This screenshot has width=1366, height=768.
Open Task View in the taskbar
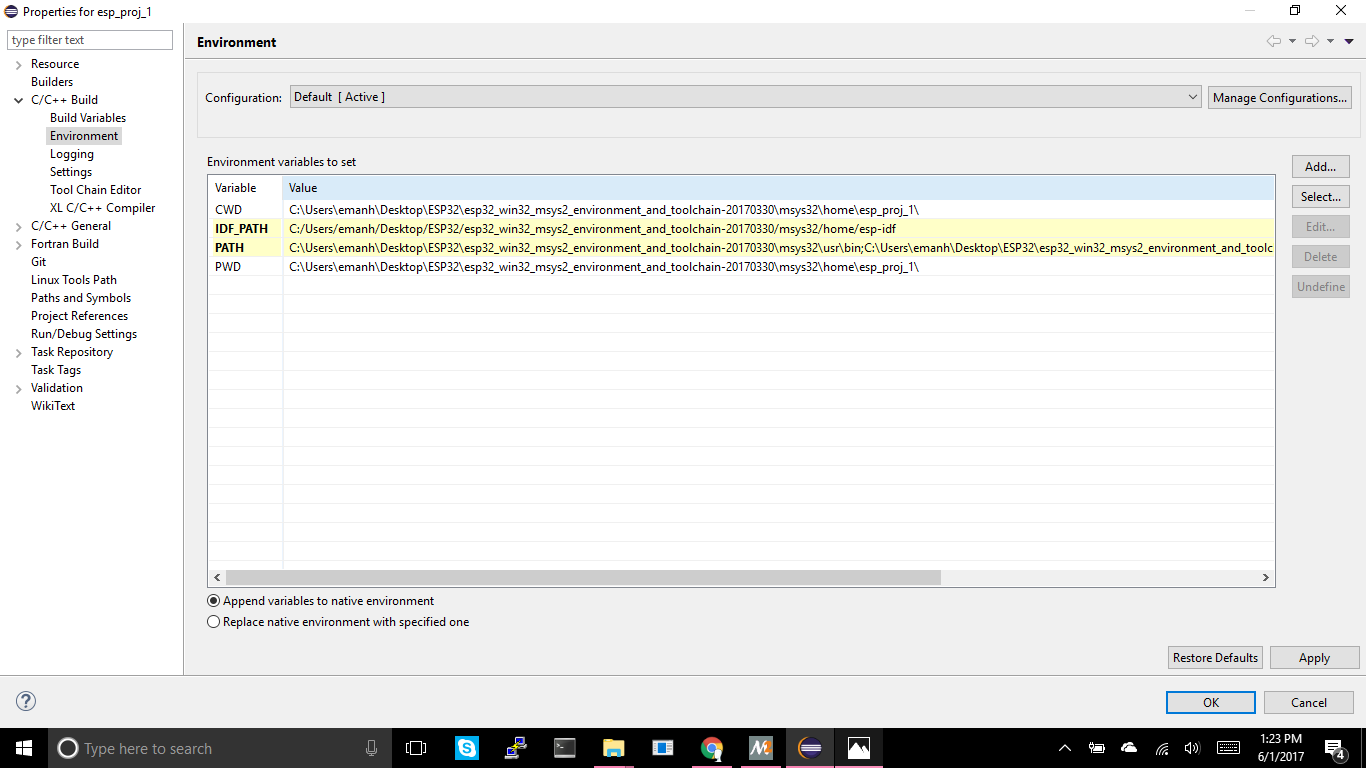(416, 748)
